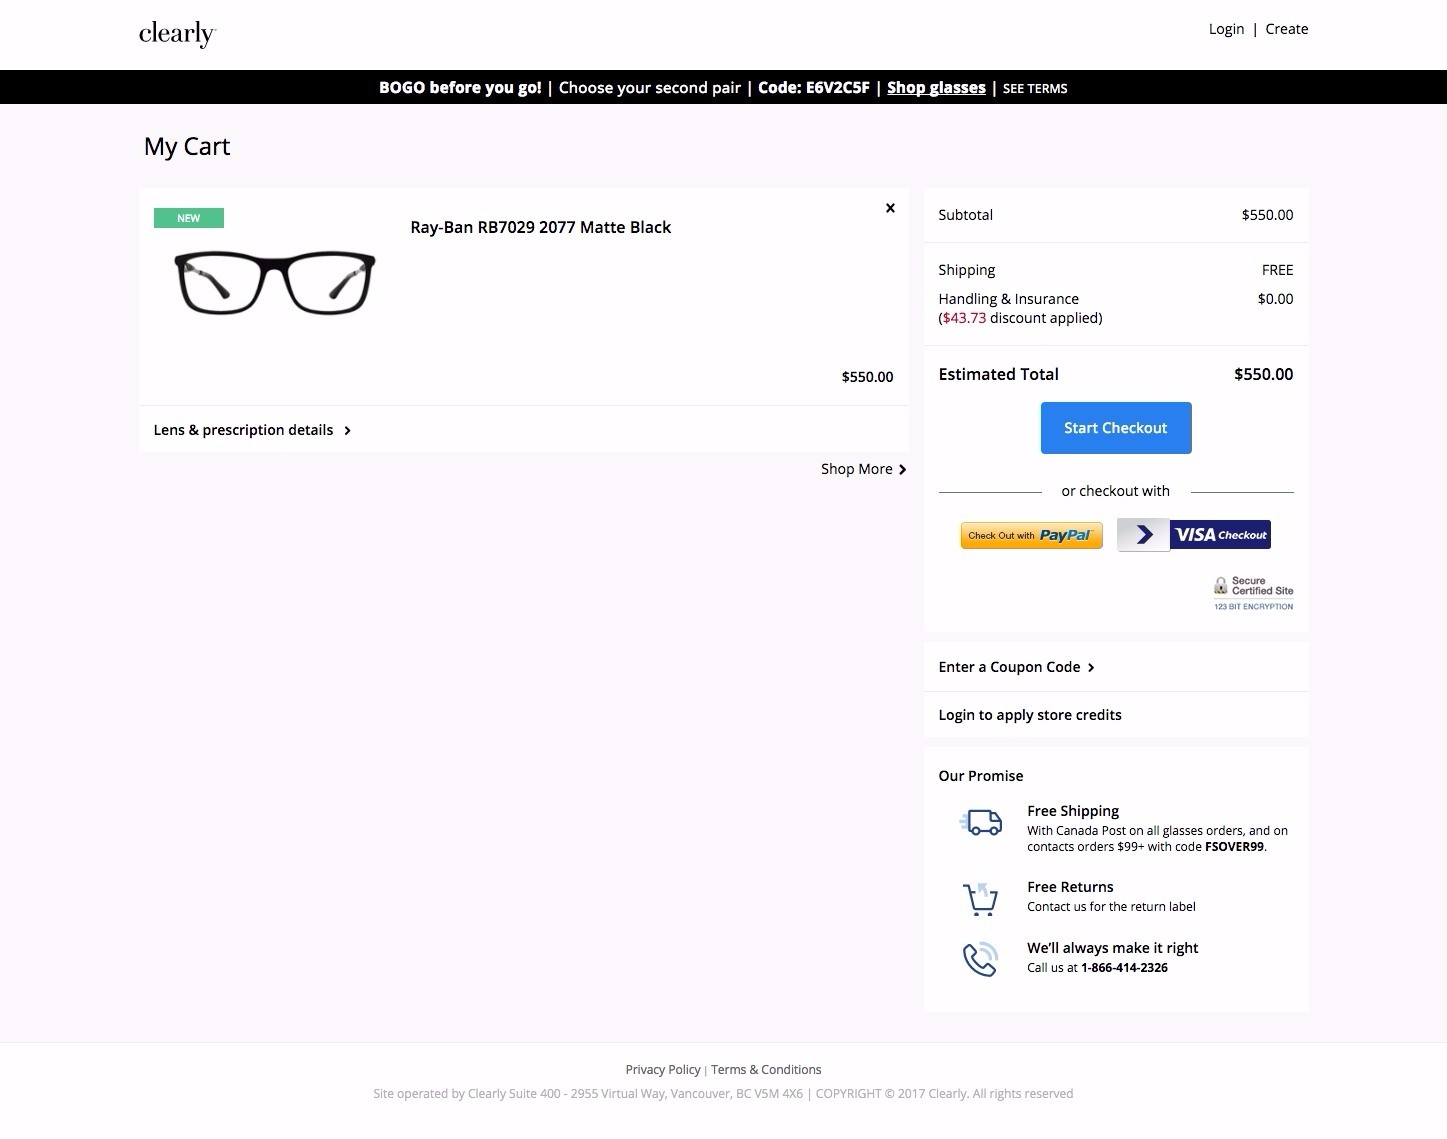
Task: Click the My Cart heading
Action: (187, 146)
